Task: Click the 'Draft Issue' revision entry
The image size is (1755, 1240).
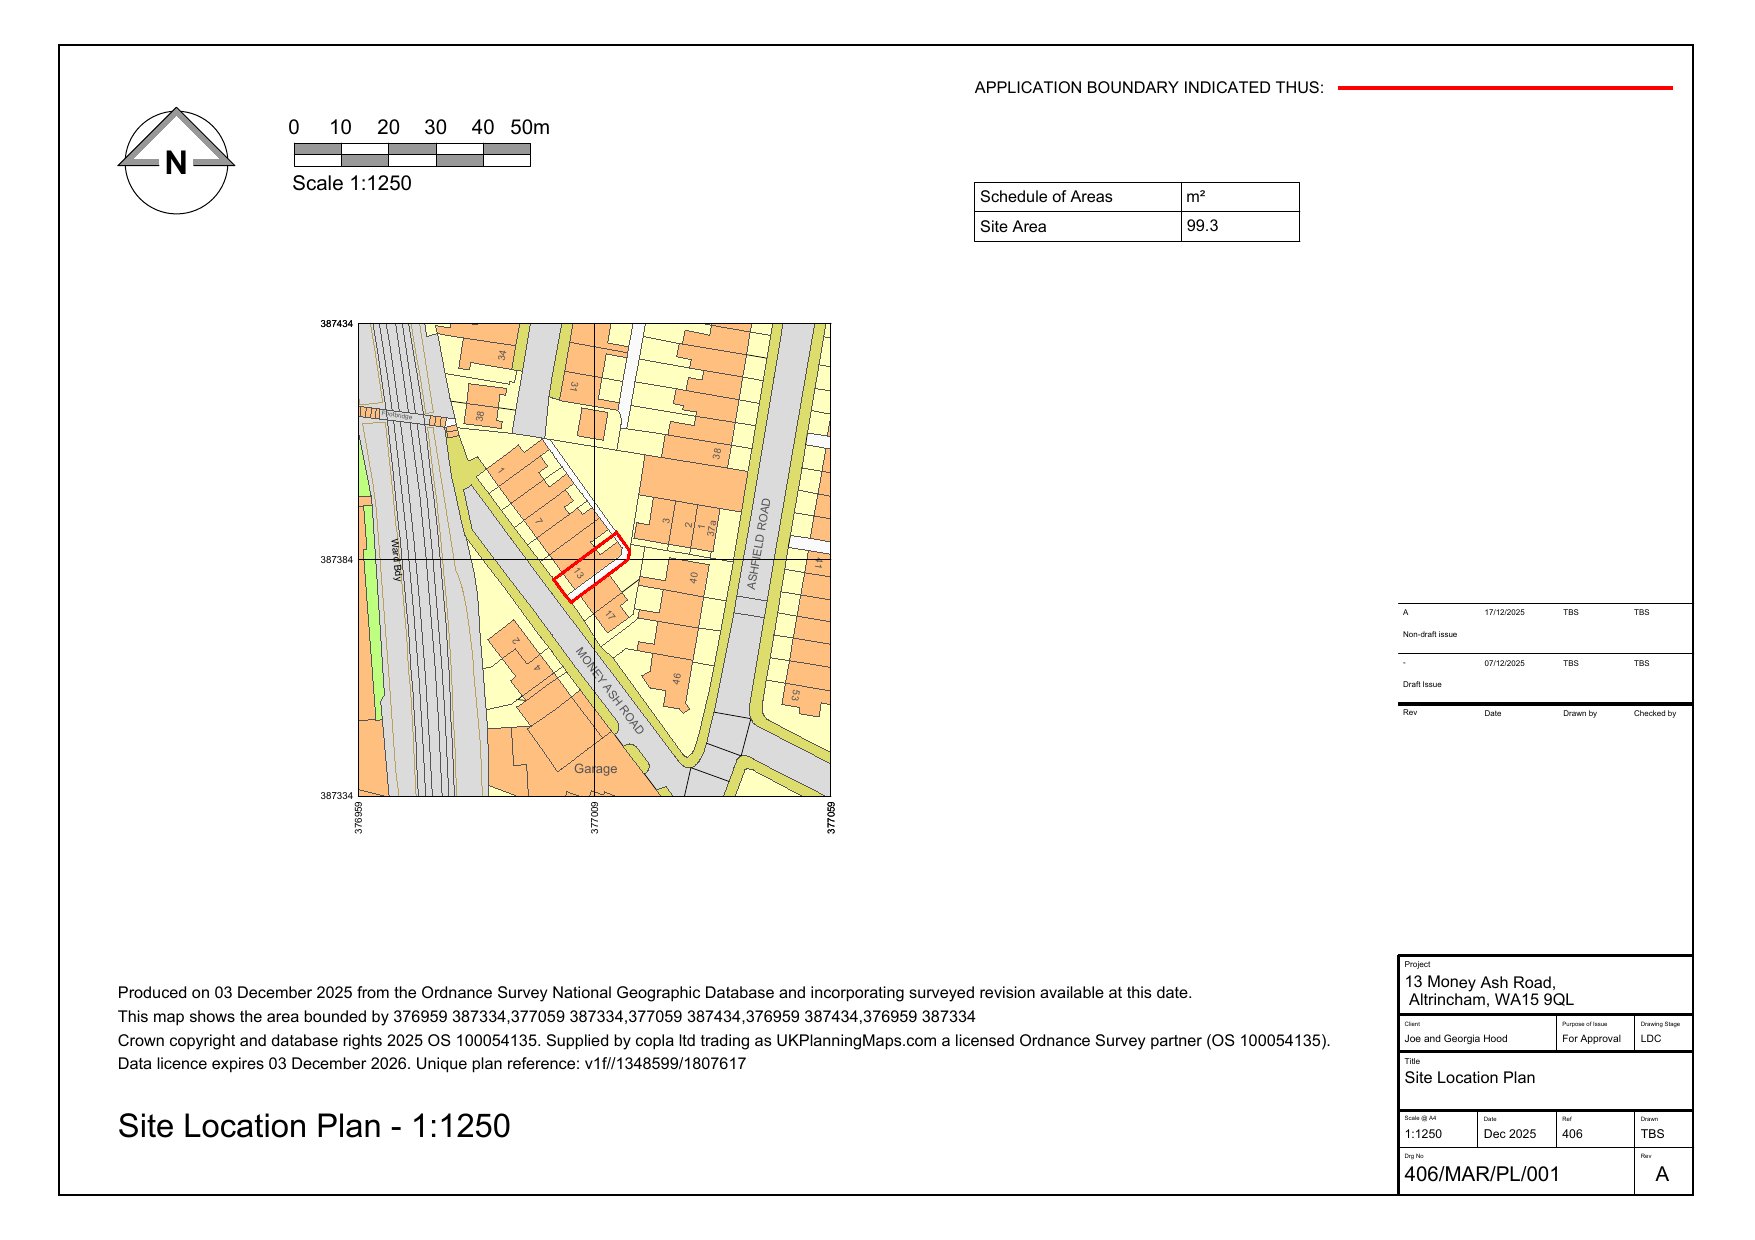Action: (1421, 684)
